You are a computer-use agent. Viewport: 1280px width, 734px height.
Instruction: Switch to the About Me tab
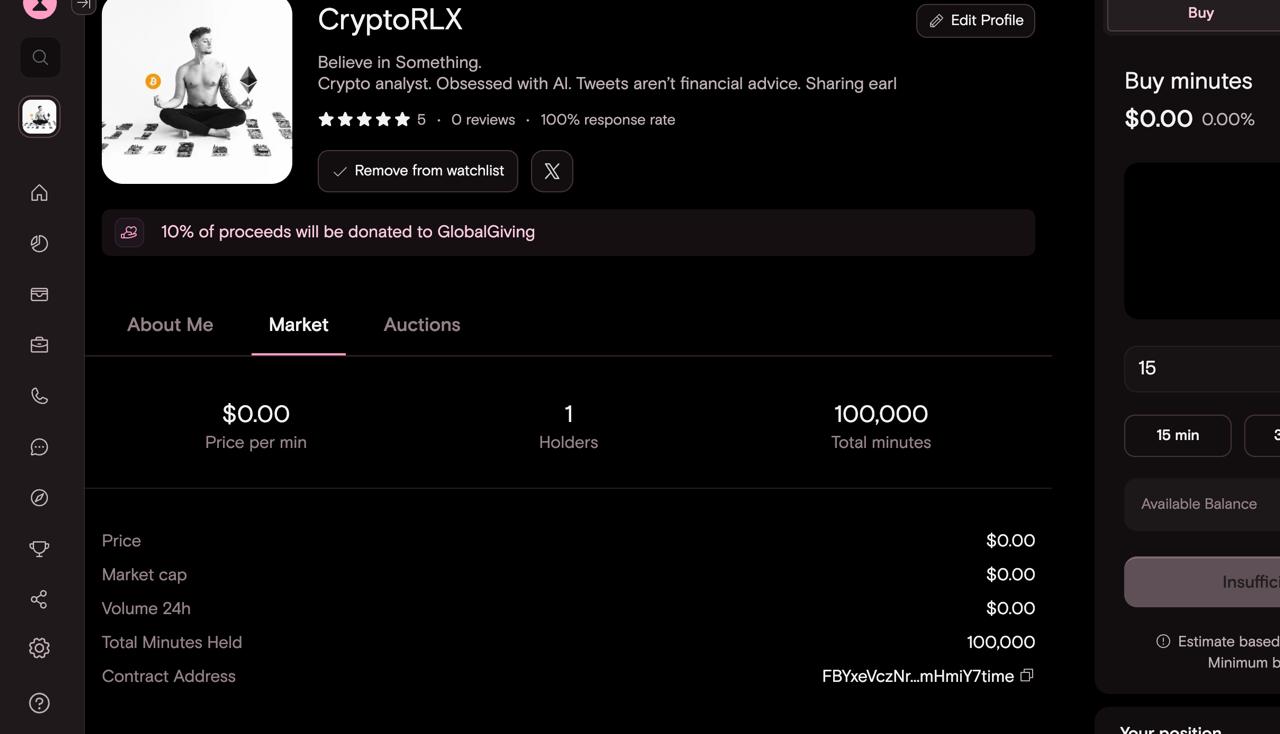(x=170, y=325)
